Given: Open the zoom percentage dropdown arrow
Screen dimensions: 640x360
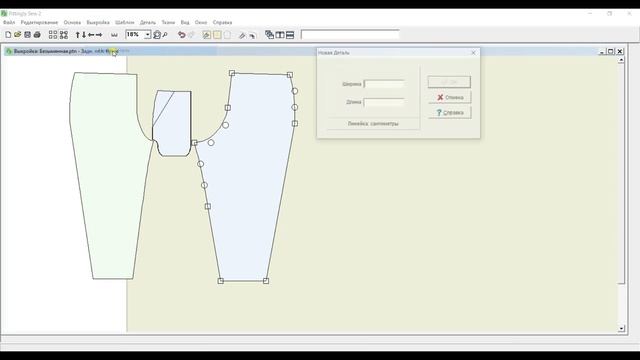Looking at the screenshot, I should 147,35.
